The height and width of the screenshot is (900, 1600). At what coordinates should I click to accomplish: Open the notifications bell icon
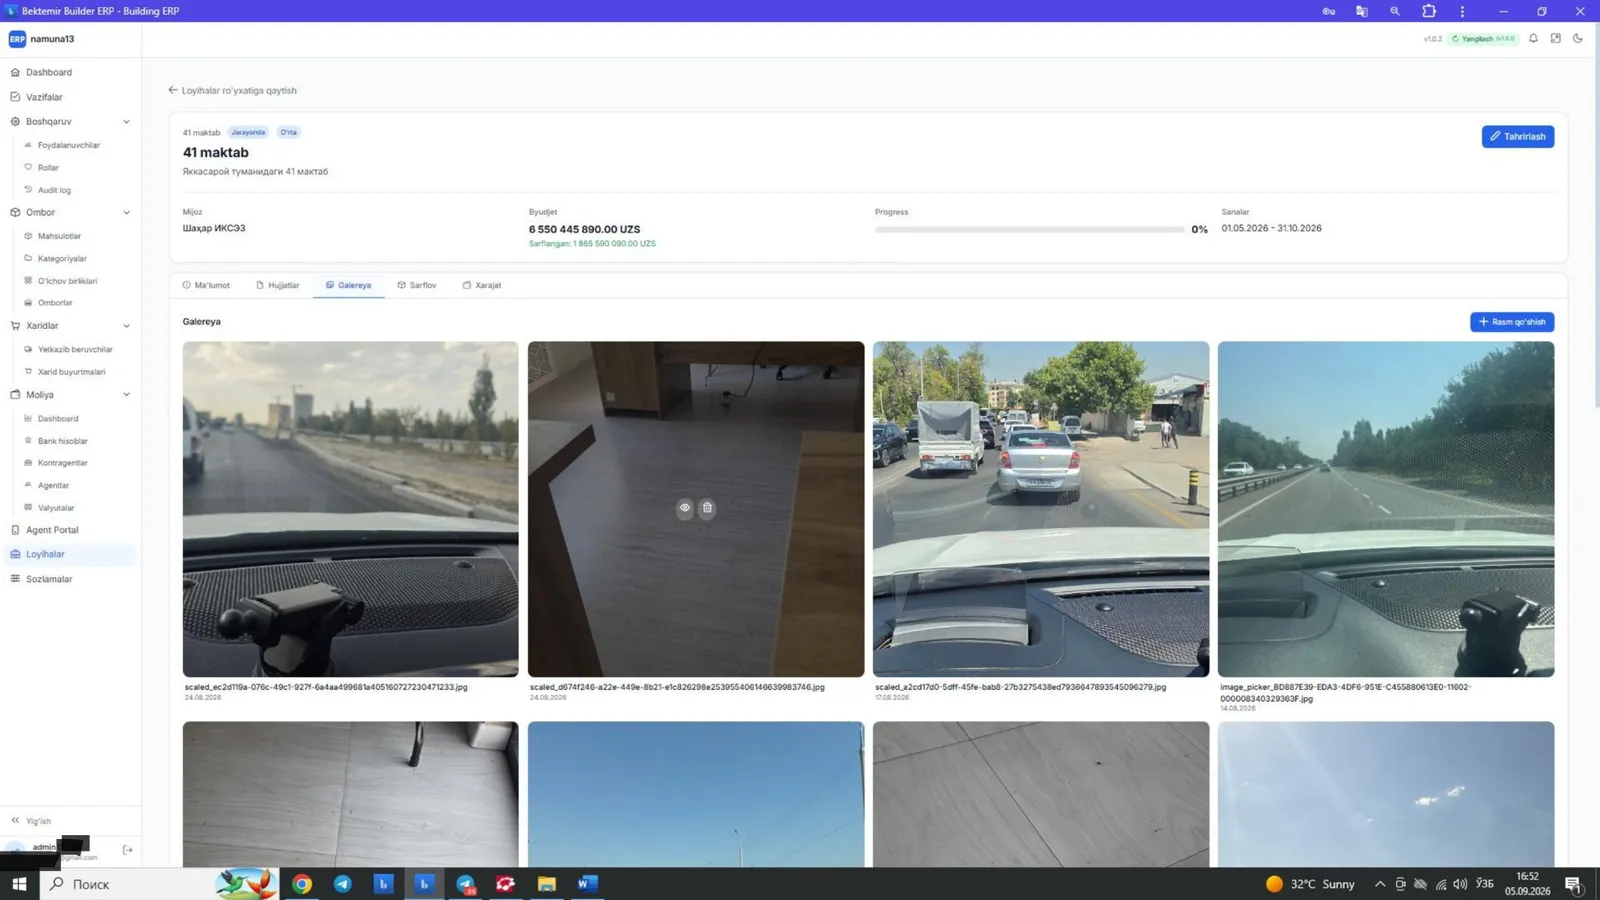(x=1533, y=39)
